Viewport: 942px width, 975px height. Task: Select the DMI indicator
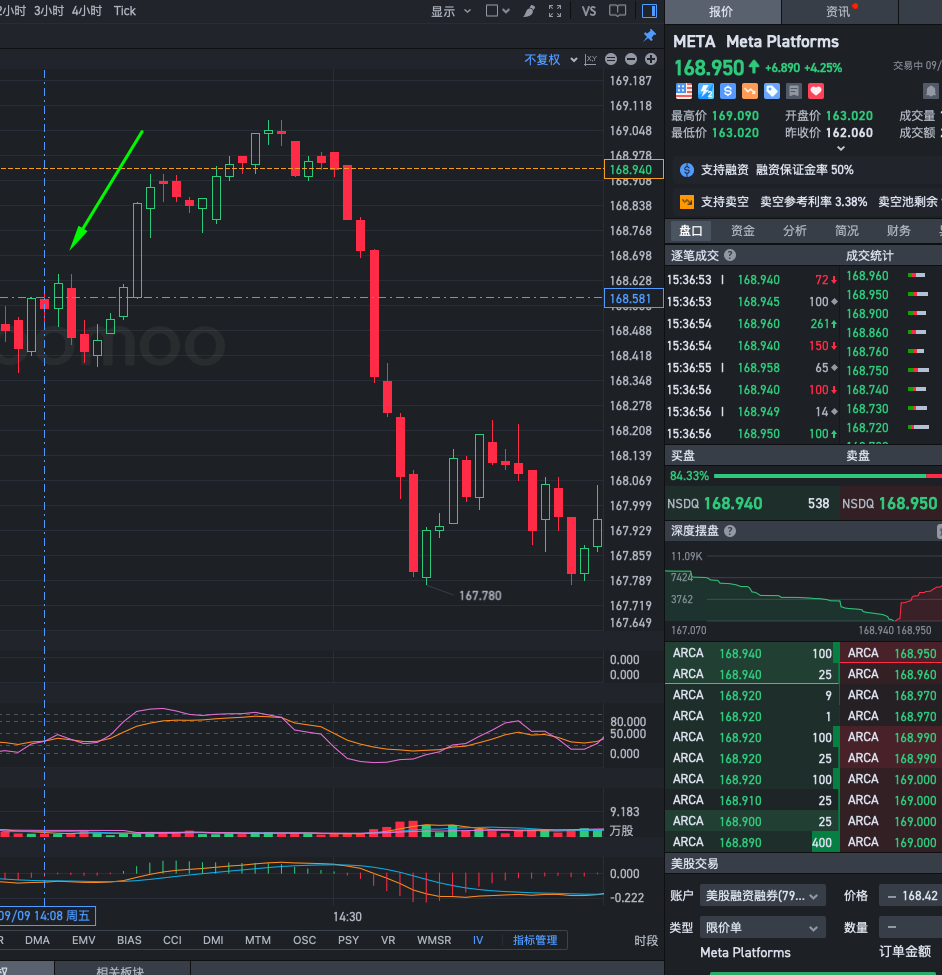tap(213, 940)
